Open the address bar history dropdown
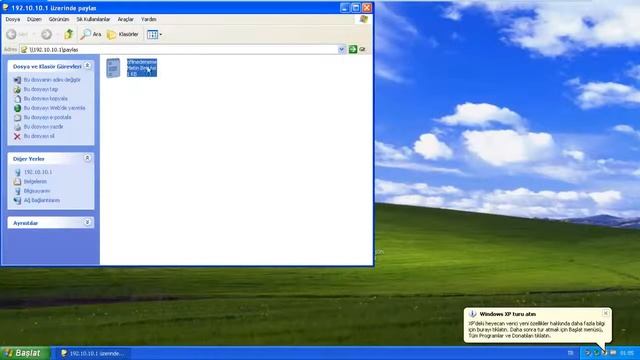640x360 pixels. coord(341,49)
